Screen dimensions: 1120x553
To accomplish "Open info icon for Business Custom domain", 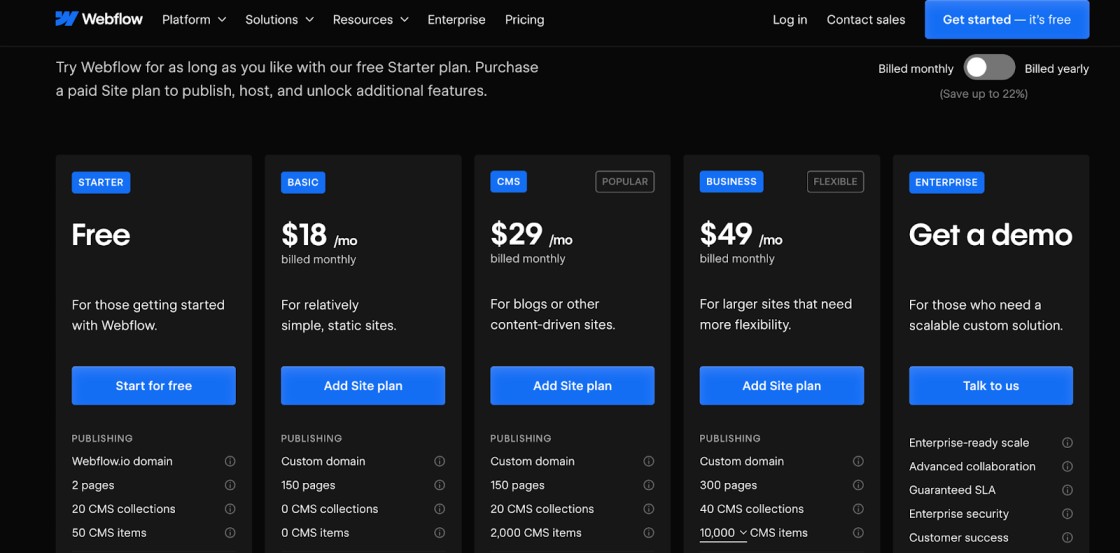I will pos(858,462).
